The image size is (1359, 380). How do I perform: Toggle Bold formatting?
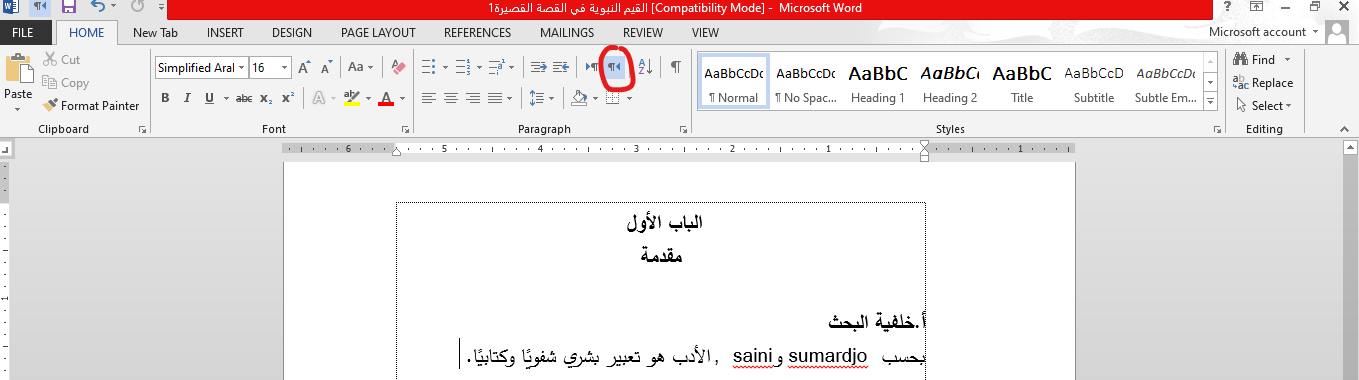[x=165, y=98]
